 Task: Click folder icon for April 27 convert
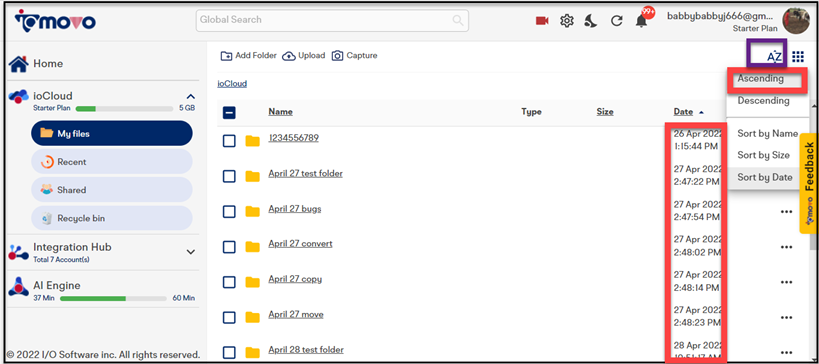tap(253, 246)
